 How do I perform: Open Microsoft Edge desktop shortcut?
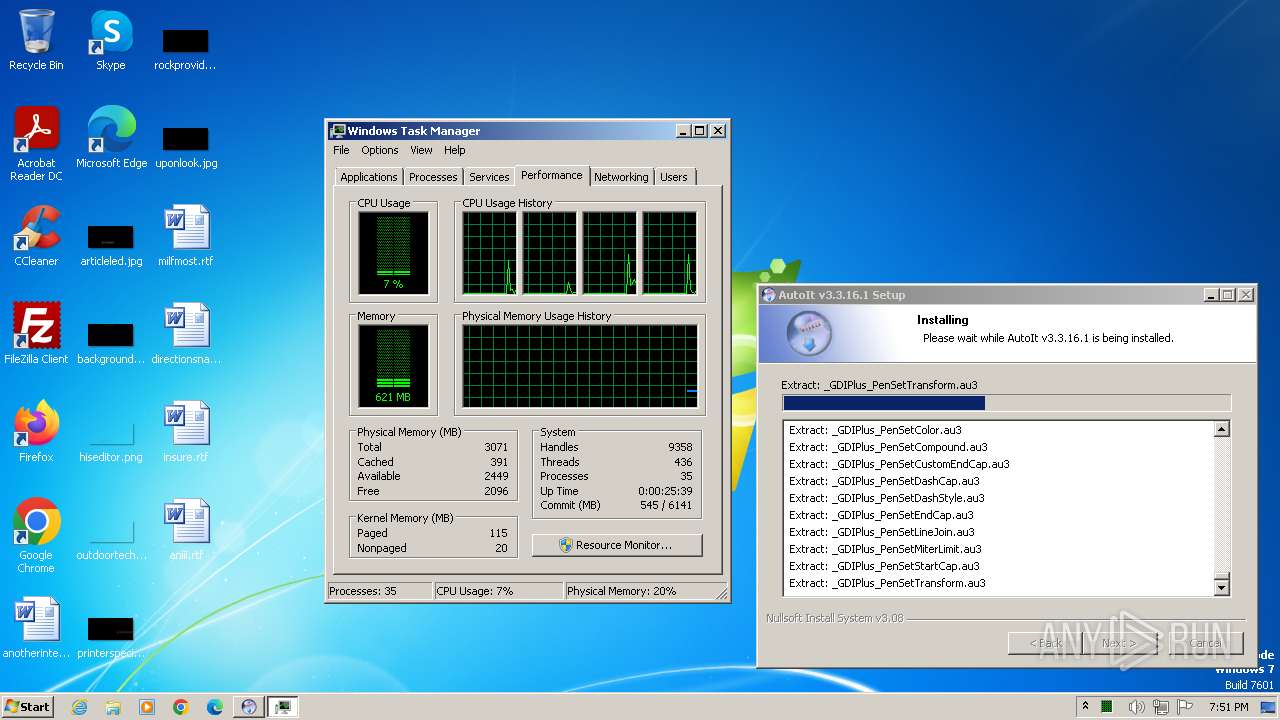(x=111, y=138)
